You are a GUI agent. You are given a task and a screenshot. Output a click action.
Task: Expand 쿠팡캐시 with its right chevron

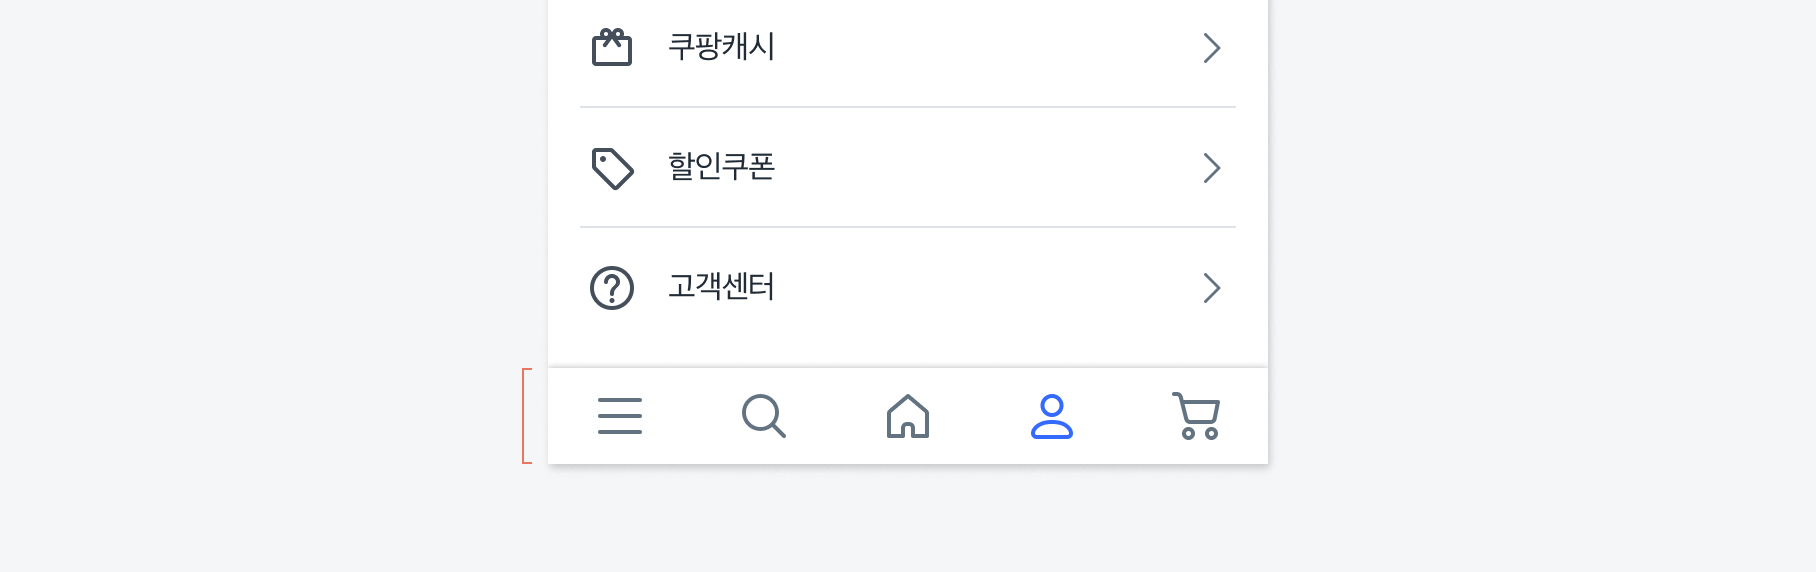(1212, 48)
